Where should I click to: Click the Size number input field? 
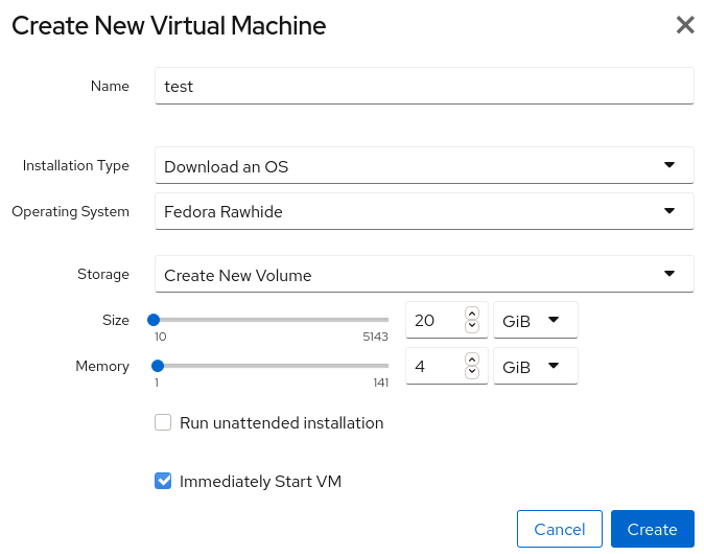[x=434, y=321]
